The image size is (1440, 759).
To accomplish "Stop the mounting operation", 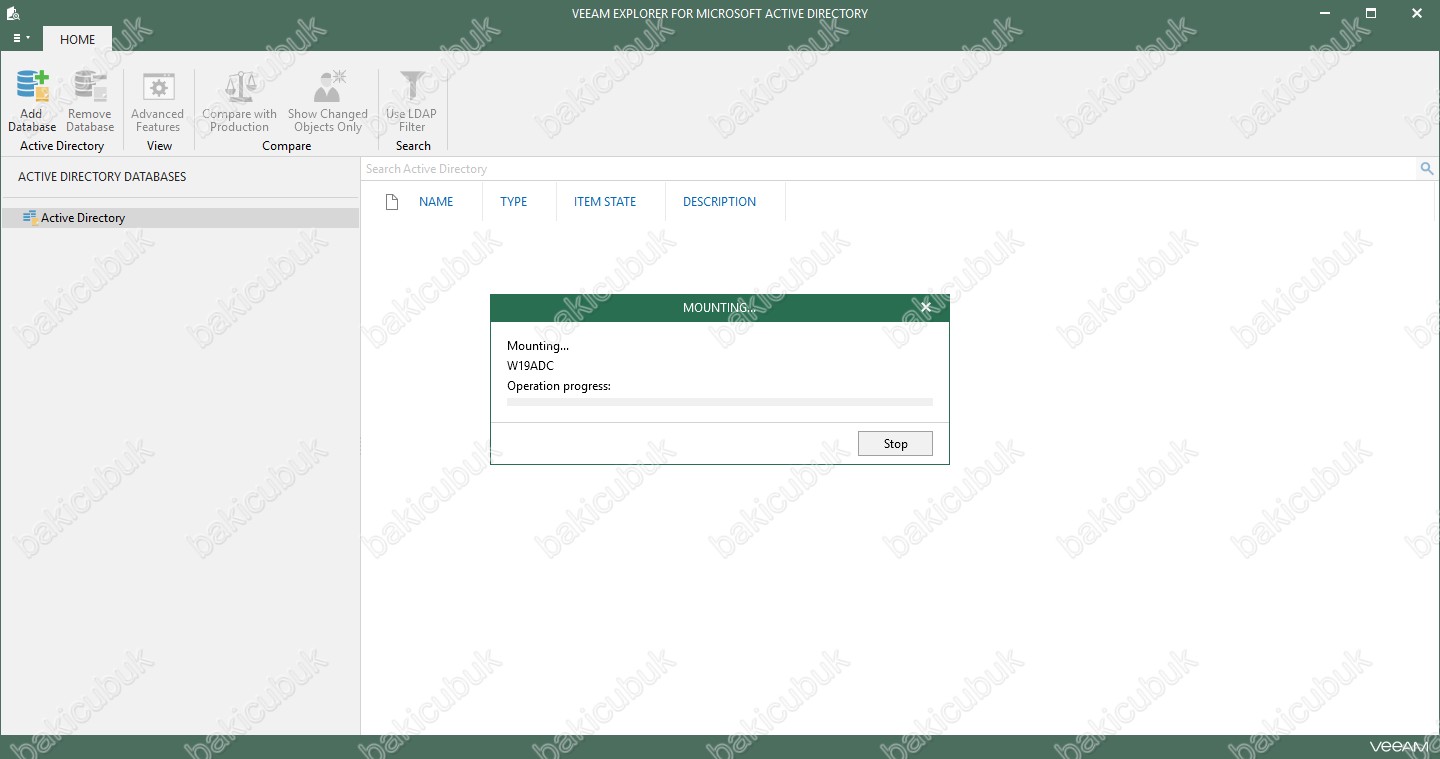I will 895,444.
